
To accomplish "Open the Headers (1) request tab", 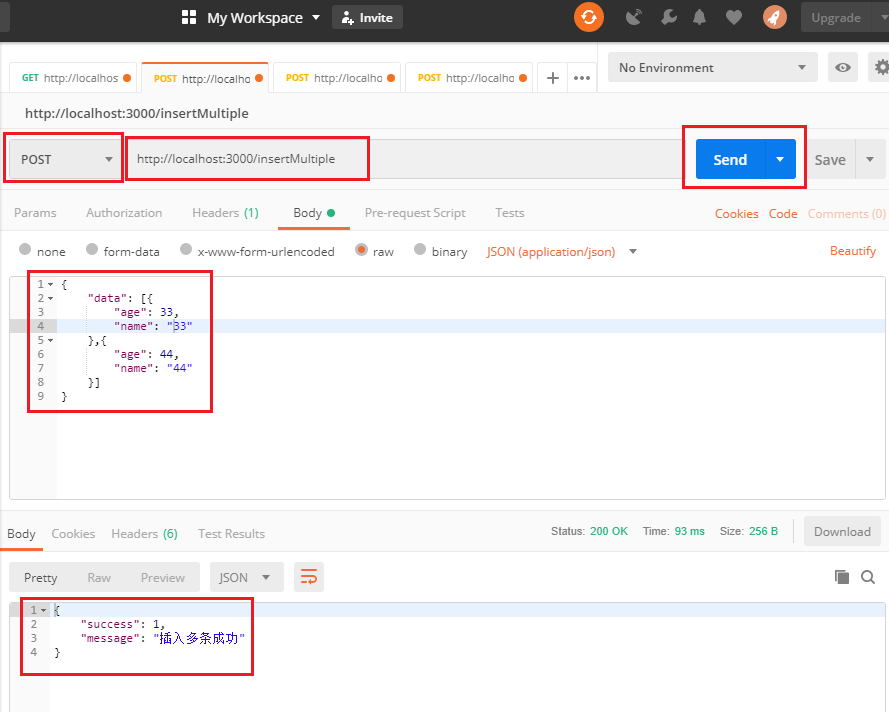I will click(x=225, y=213).
